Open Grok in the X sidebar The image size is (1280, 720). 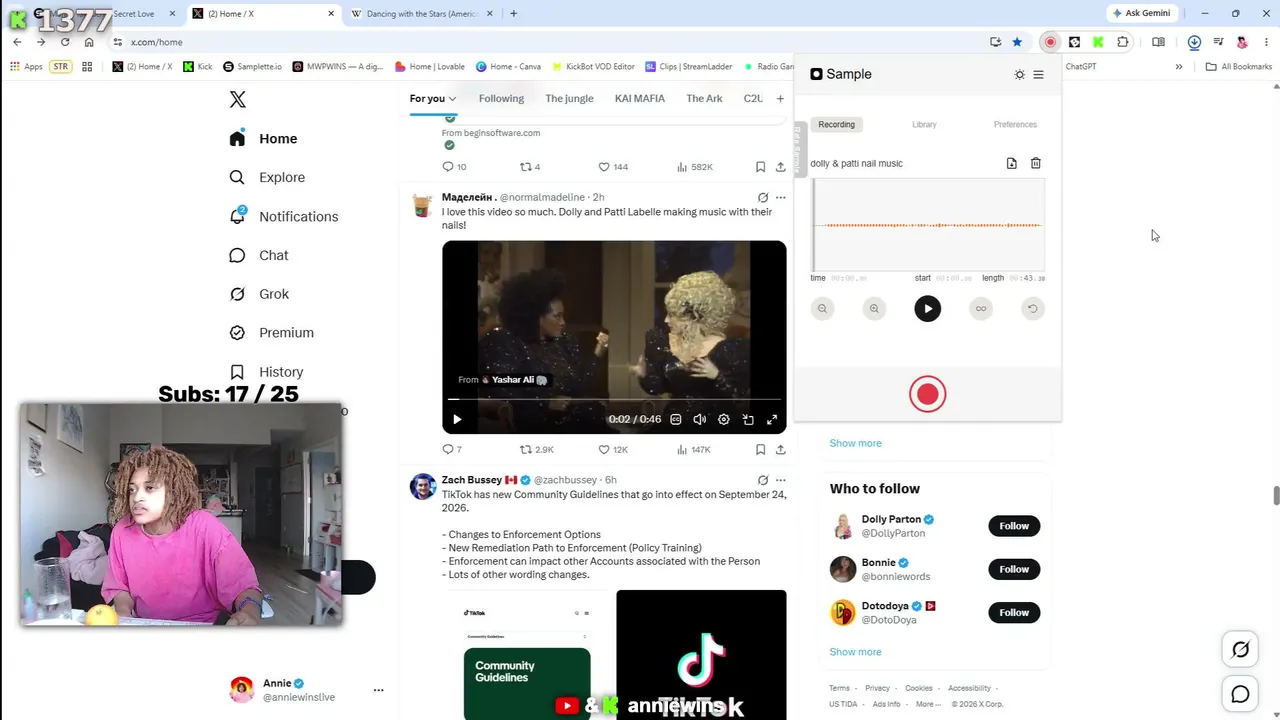(259, 294)
